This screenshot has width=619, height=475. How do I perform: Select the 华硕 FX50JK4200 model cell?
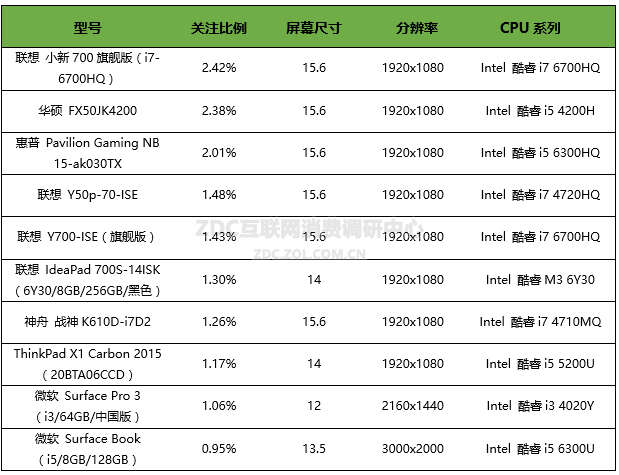88,110
